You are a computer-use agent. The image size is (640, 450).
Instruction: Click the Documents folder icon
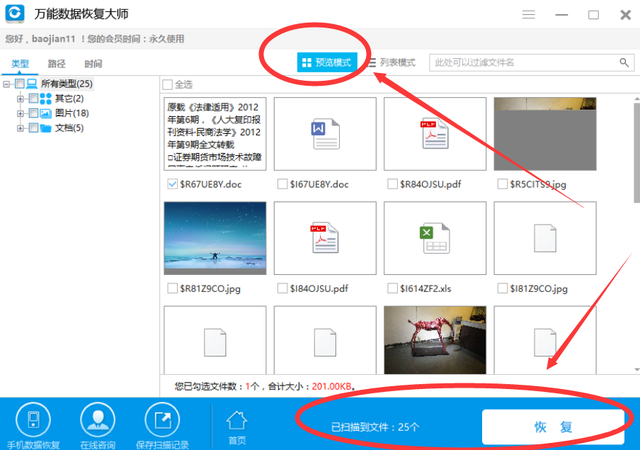[46, 128]
